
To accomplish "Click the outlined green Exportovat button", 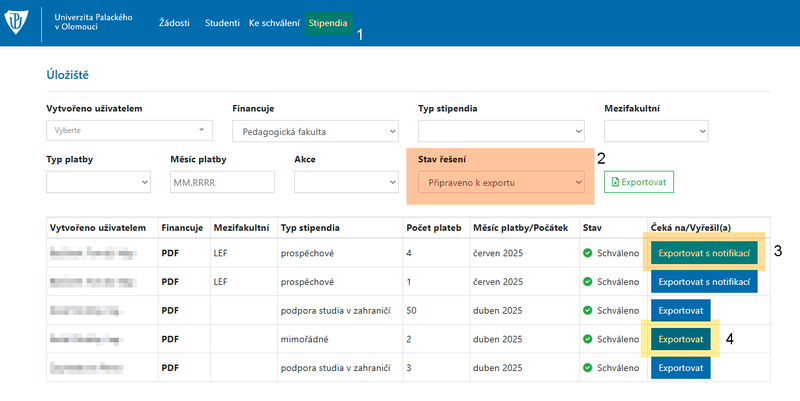I will tap(639, 183).
